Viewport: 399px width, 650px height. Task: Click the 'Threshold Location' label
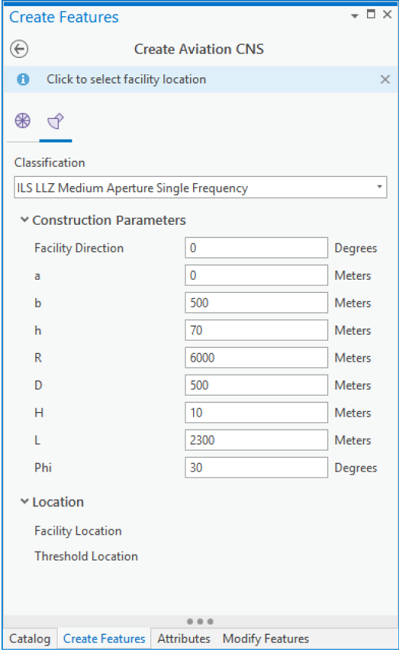click(x=86, y=556)
